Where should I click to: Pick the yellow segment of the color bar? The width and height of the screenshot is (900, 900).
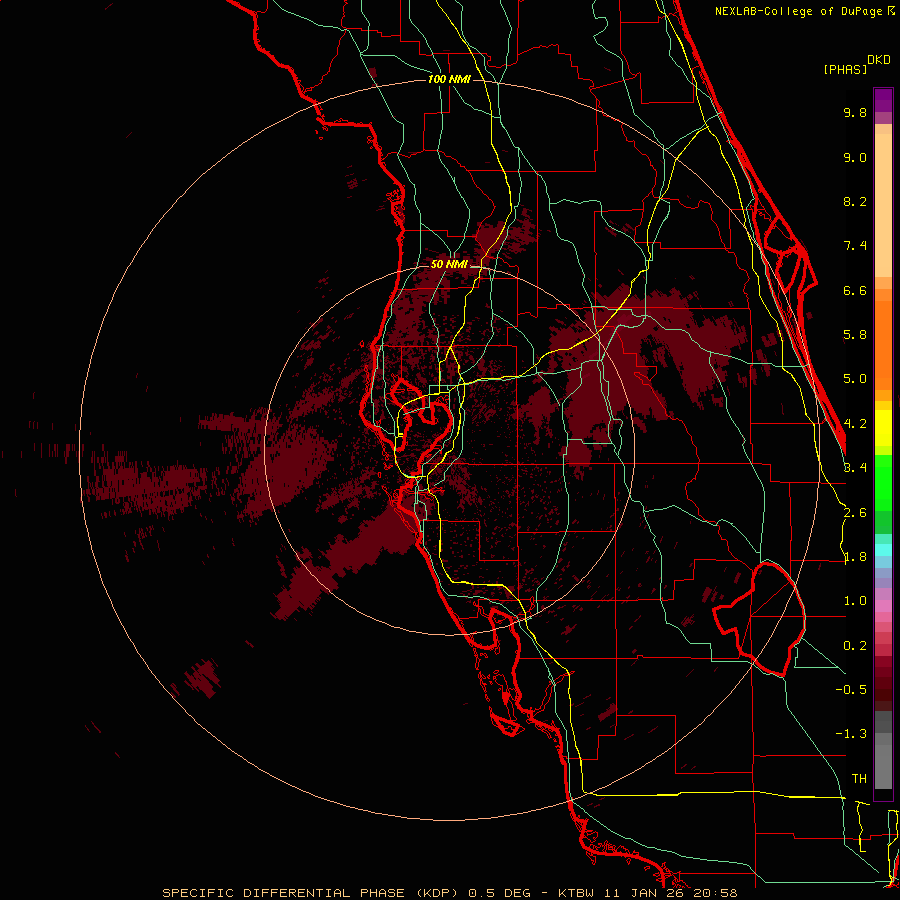883,428
